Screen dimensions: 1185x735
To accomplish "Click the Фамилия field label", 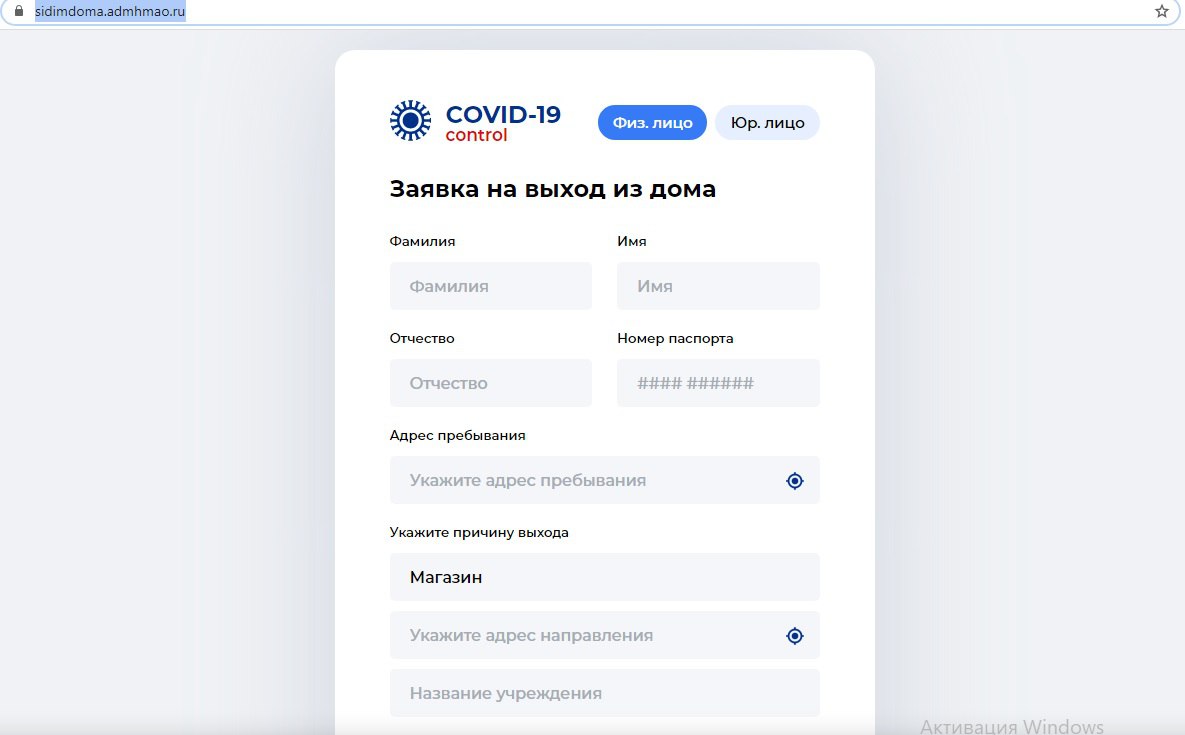I will [x=422, y=242].
